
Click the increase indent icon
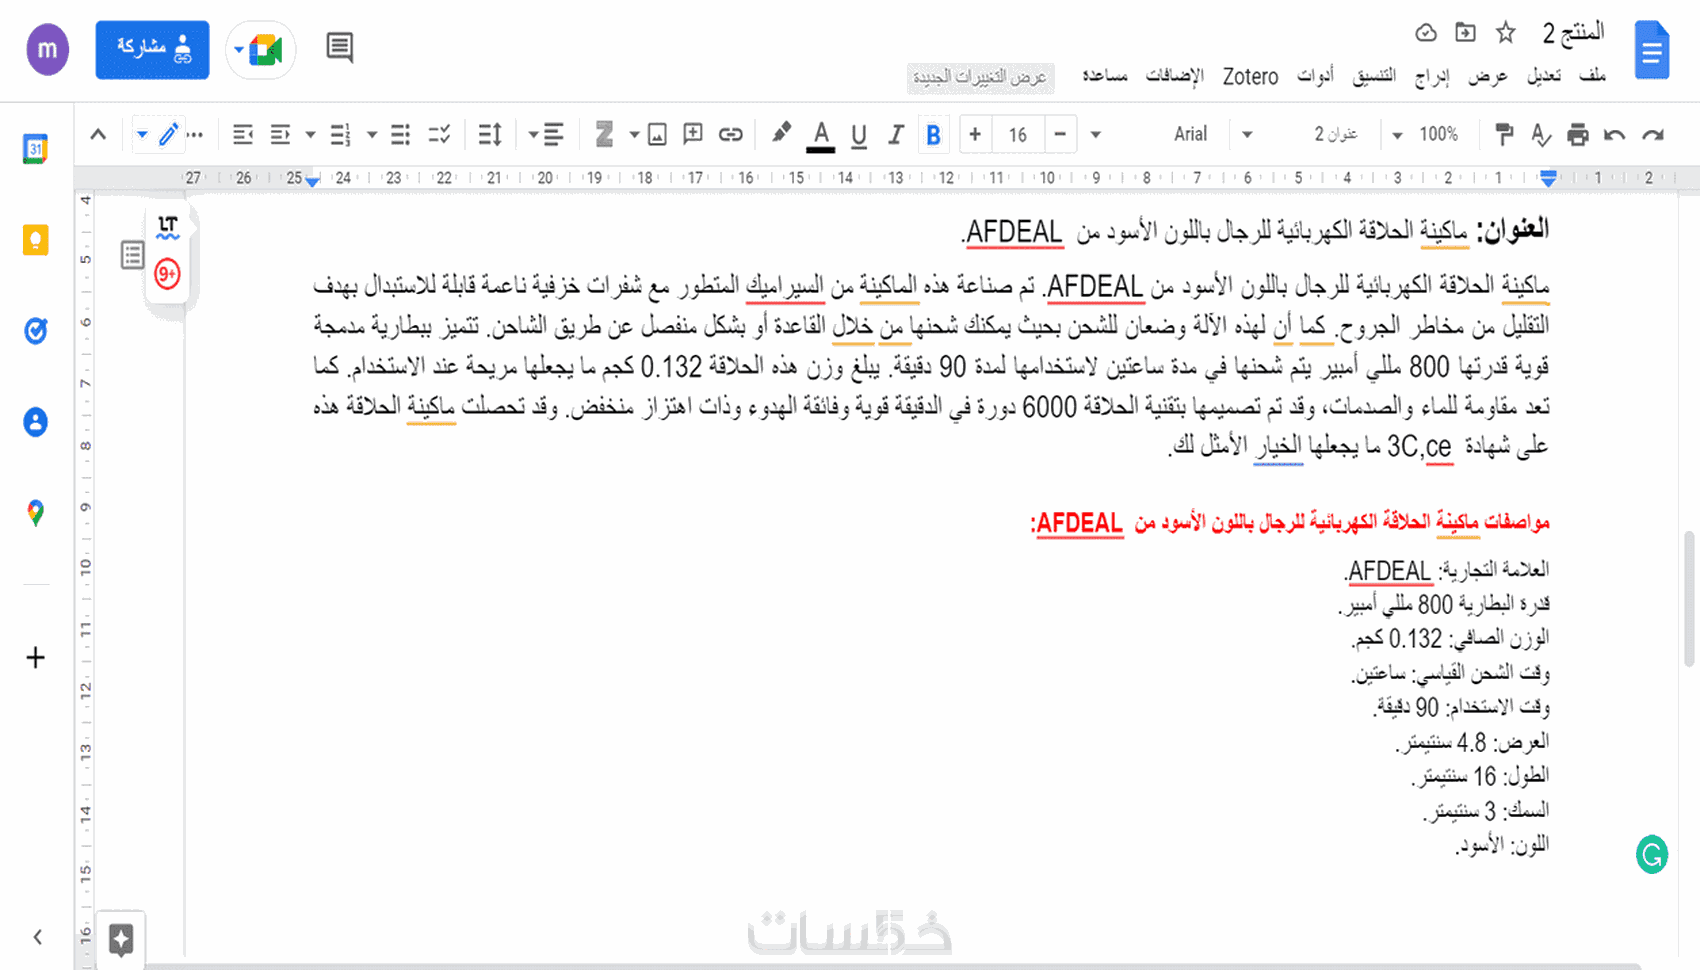coord(280,134)
